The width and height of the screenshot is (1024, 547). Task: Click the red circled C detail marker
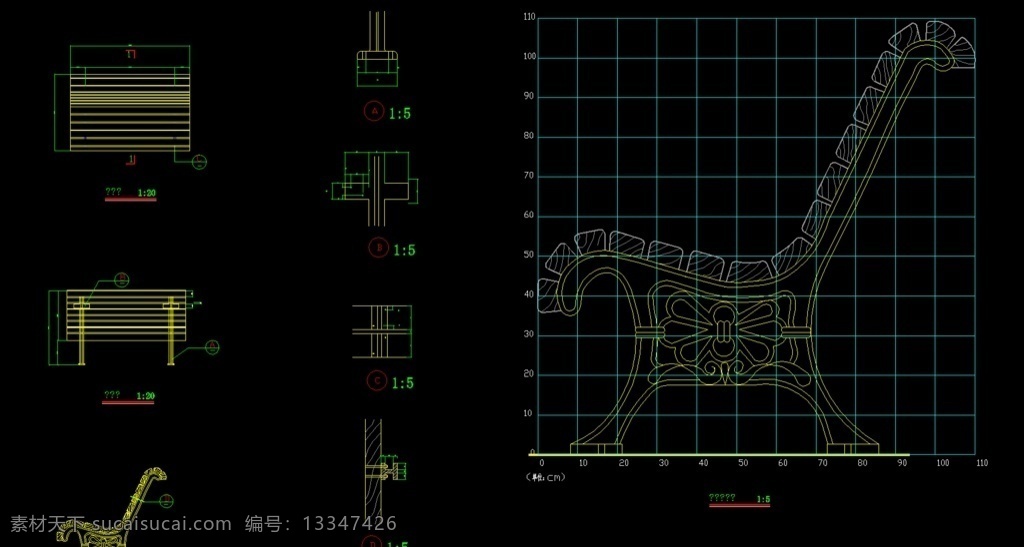point(377,381)
